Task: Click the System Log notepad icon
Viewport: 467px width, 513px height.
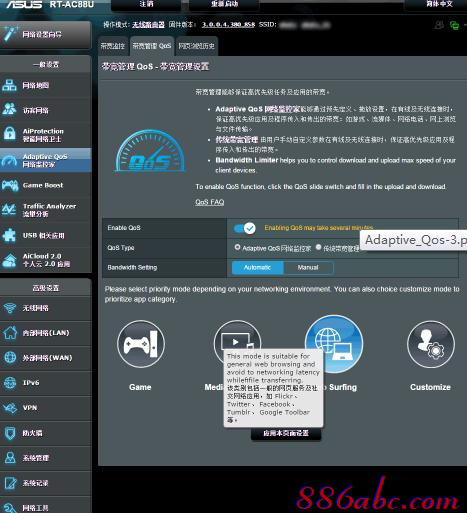Action: pyautogui.click(x=10, y=483)
